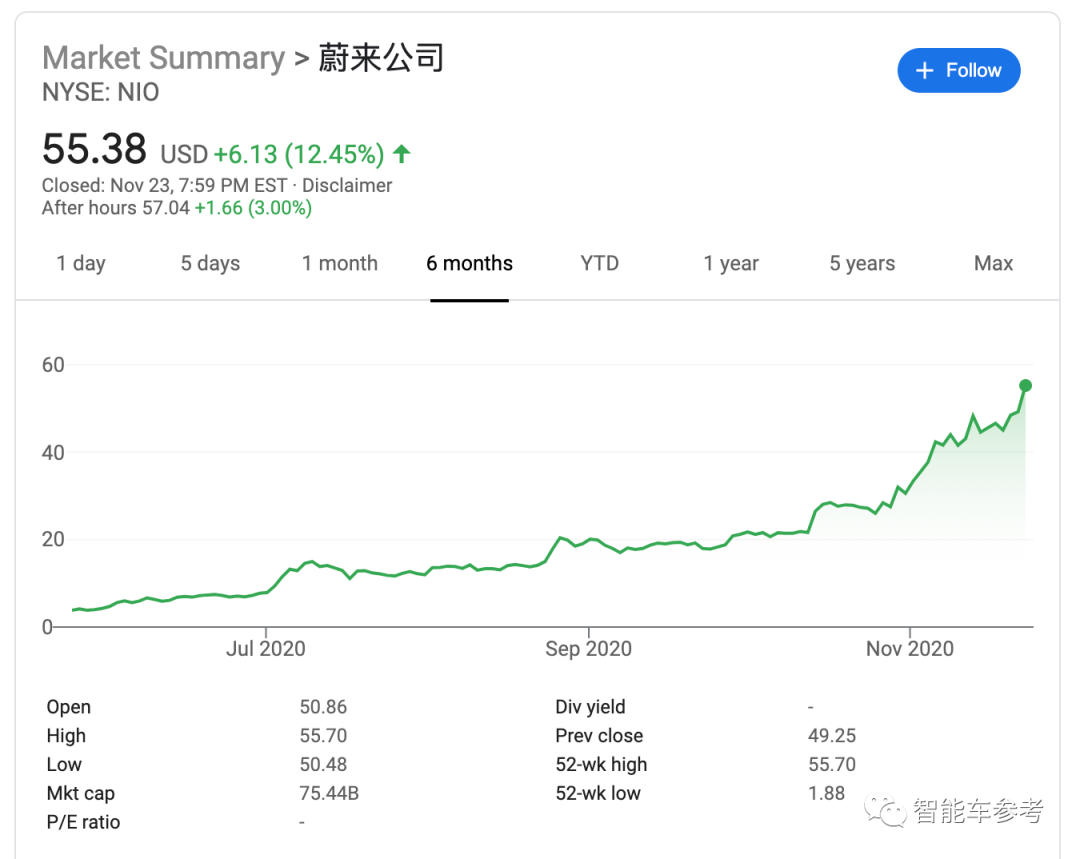This screenshot has height=859, width=1080.
Task: Select the 6 months tab
Action: tap(469, 264)
